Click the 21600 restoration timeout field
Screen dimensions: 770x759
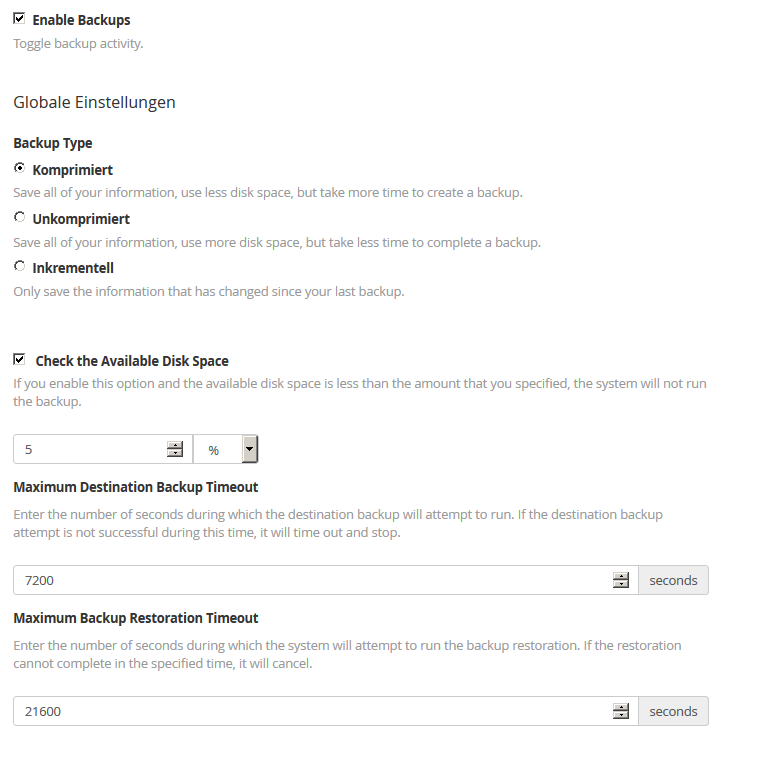[326, 711]
